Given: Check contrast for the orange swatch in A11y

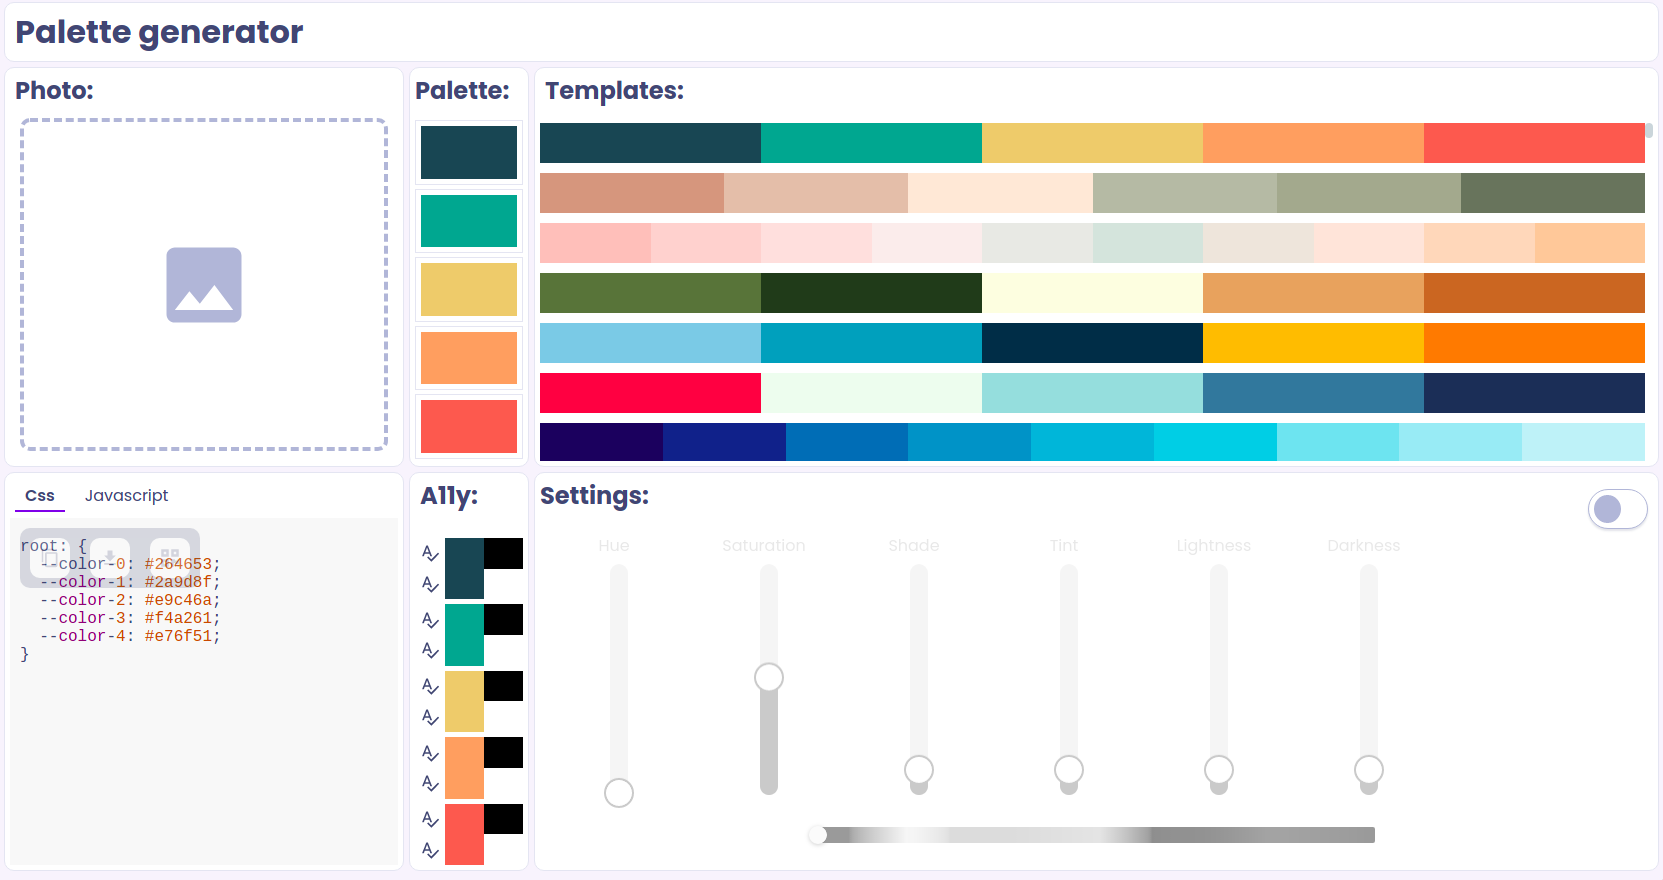Looking at the screenshot, I should click(430, 753).
